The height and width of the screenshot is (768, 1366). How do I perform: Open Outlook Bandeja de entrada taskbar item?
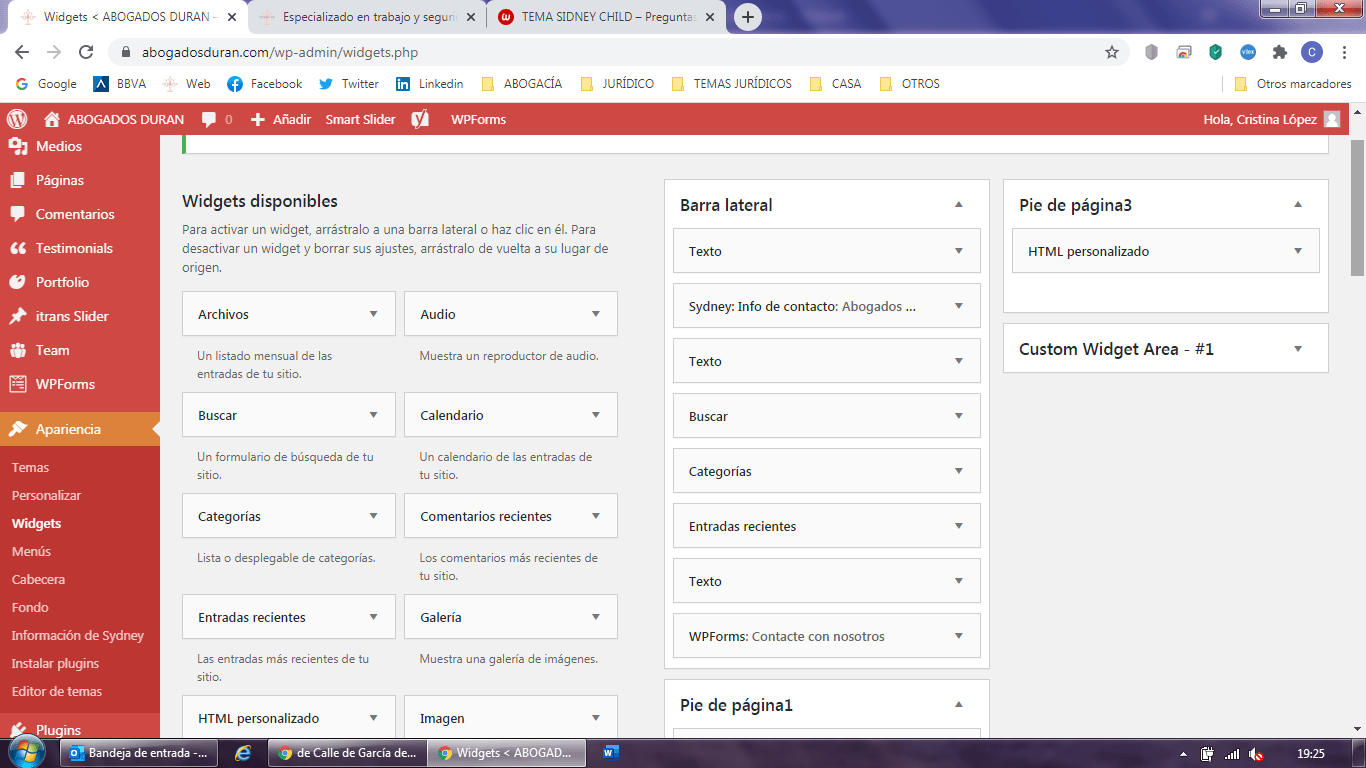[139, 753]
